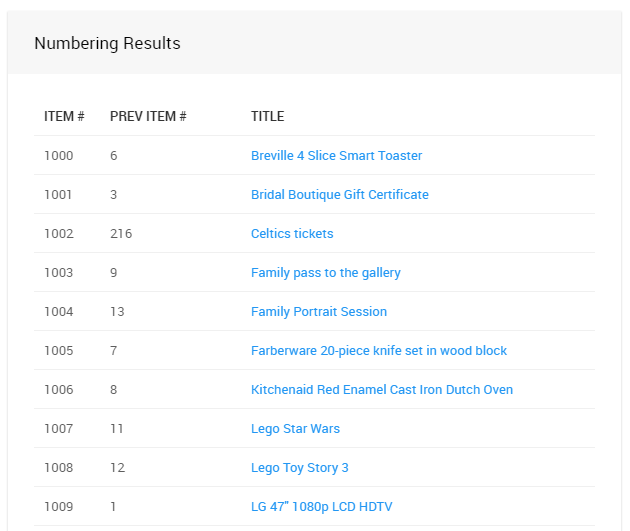Select the item number 1005 cell
630x531 pixels.
[59, 351]
